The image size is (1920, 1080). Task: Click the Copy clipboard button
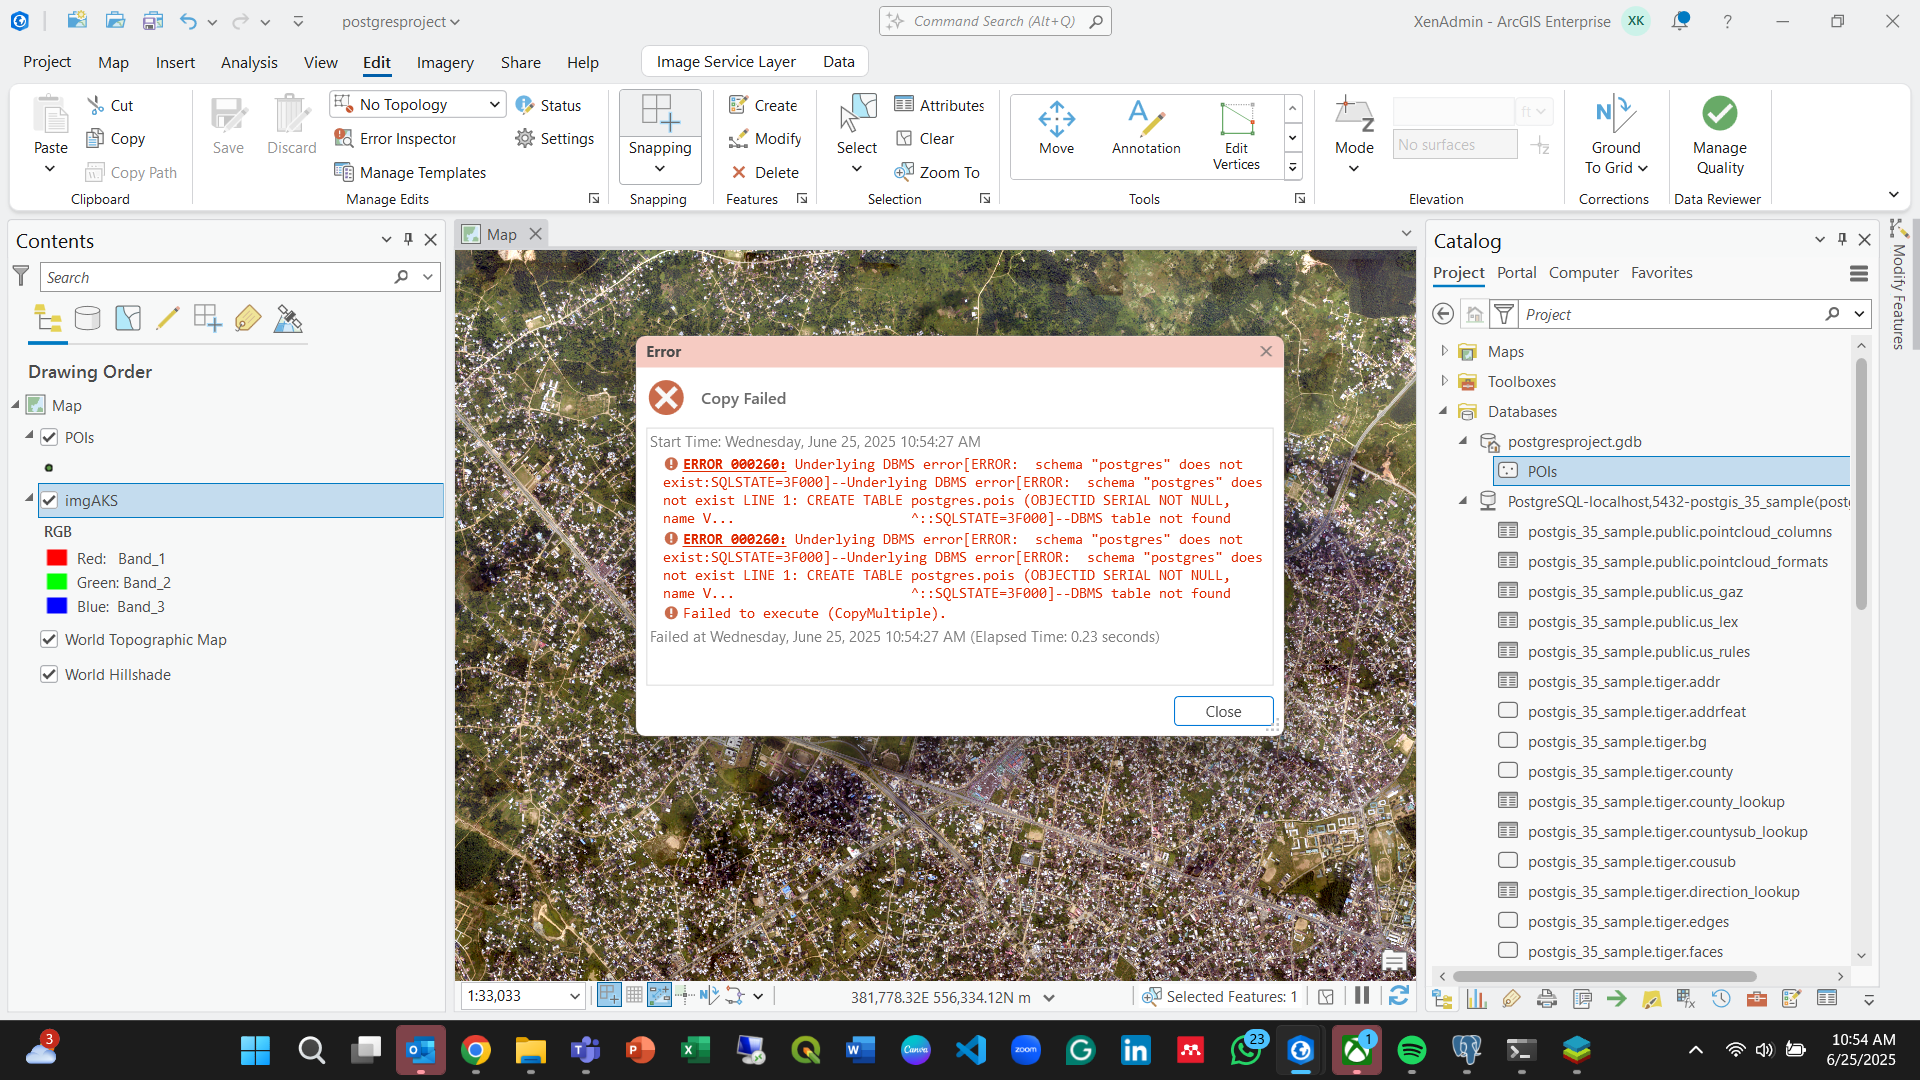pyautogui.click(x=116, y=138)
